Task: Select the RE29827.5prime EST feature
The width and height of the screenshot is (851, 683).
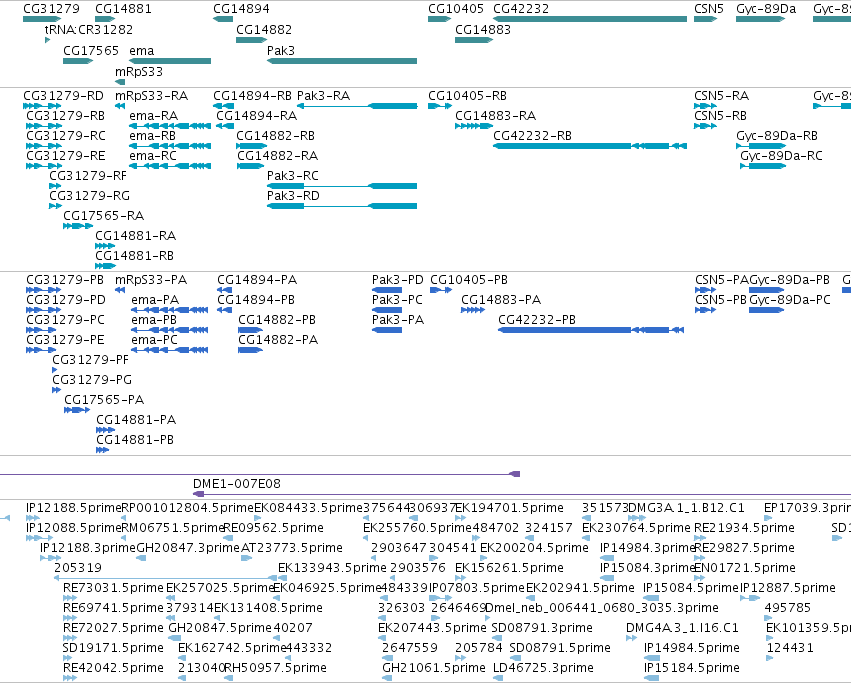Action: coord(700,558)
